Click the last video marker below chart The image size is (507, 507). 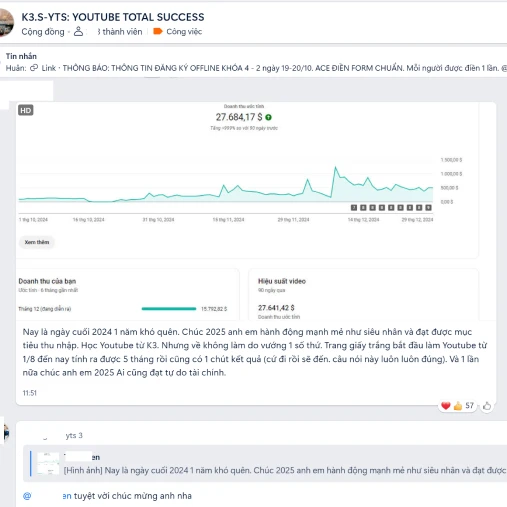(x=429, y=208)
